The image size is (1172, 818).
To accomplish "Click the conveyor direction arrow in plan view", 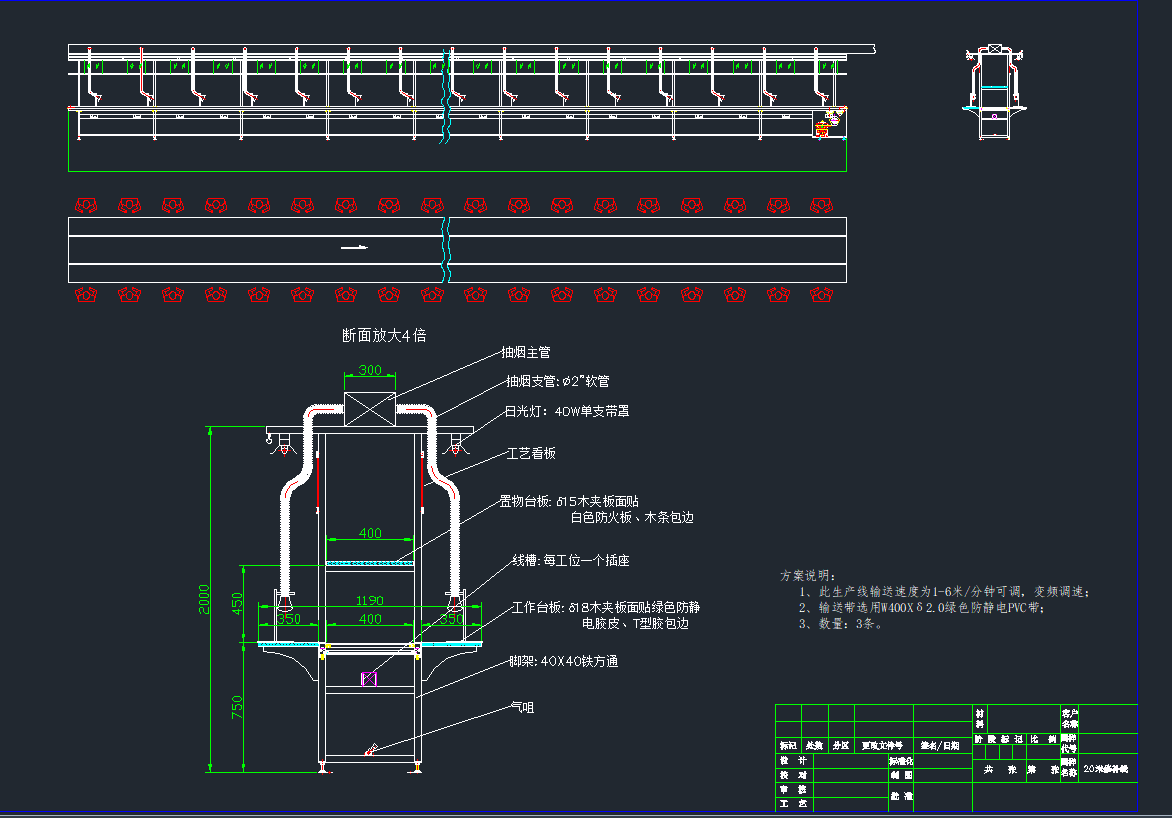I will 354,248.
